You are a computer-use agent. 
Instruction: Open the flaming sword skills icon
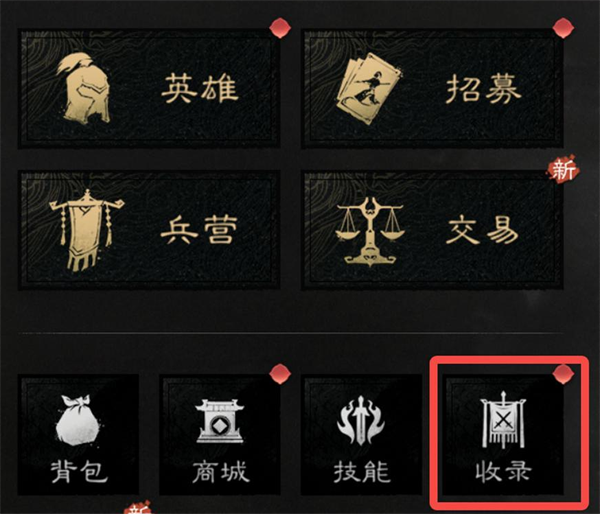pos(360,421)
